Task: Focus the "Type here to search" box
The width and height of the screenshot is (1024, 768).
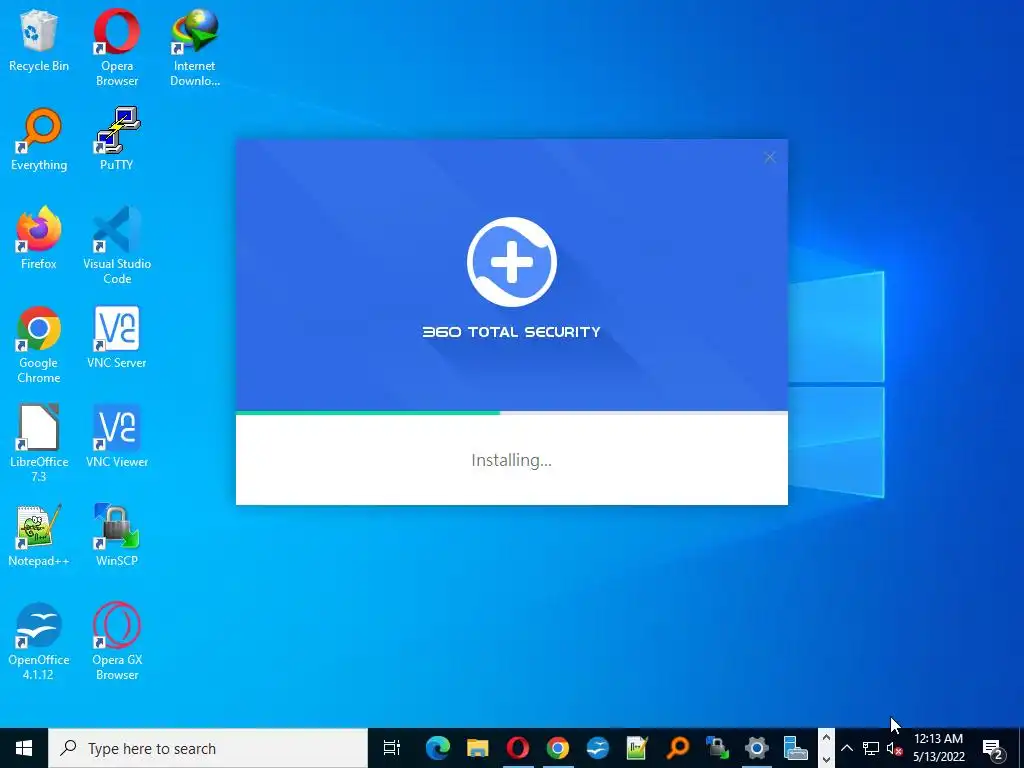Action: point(208,748)
